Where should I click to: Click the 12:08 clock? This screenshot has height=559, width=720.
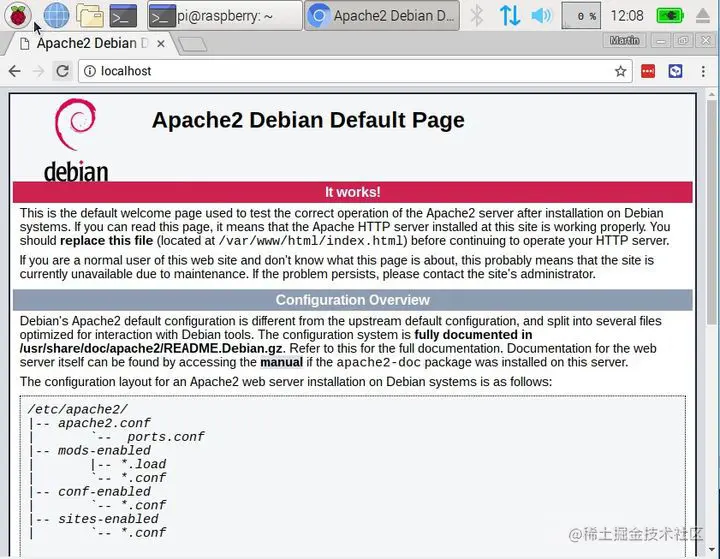[627, 16]
